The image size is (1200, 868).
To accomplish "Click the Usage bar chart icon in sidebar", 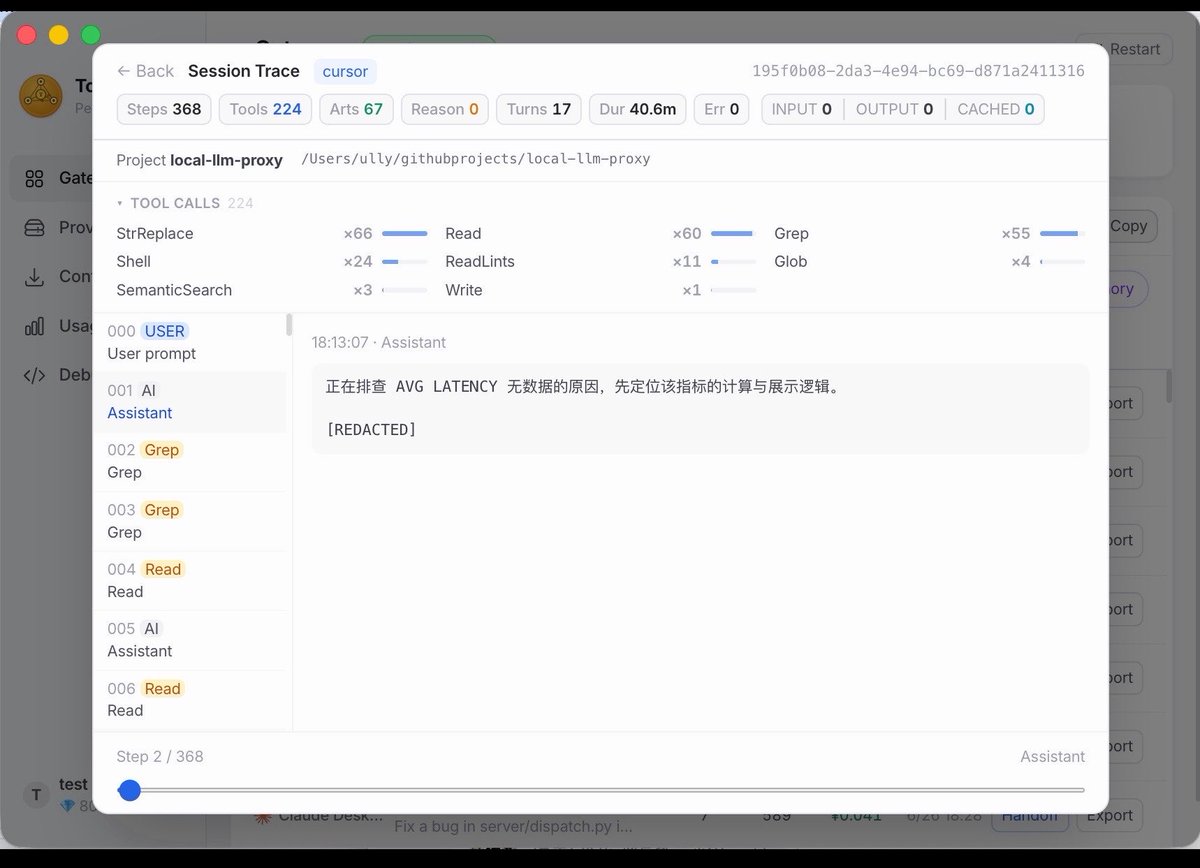I will (x=35, y=326).
